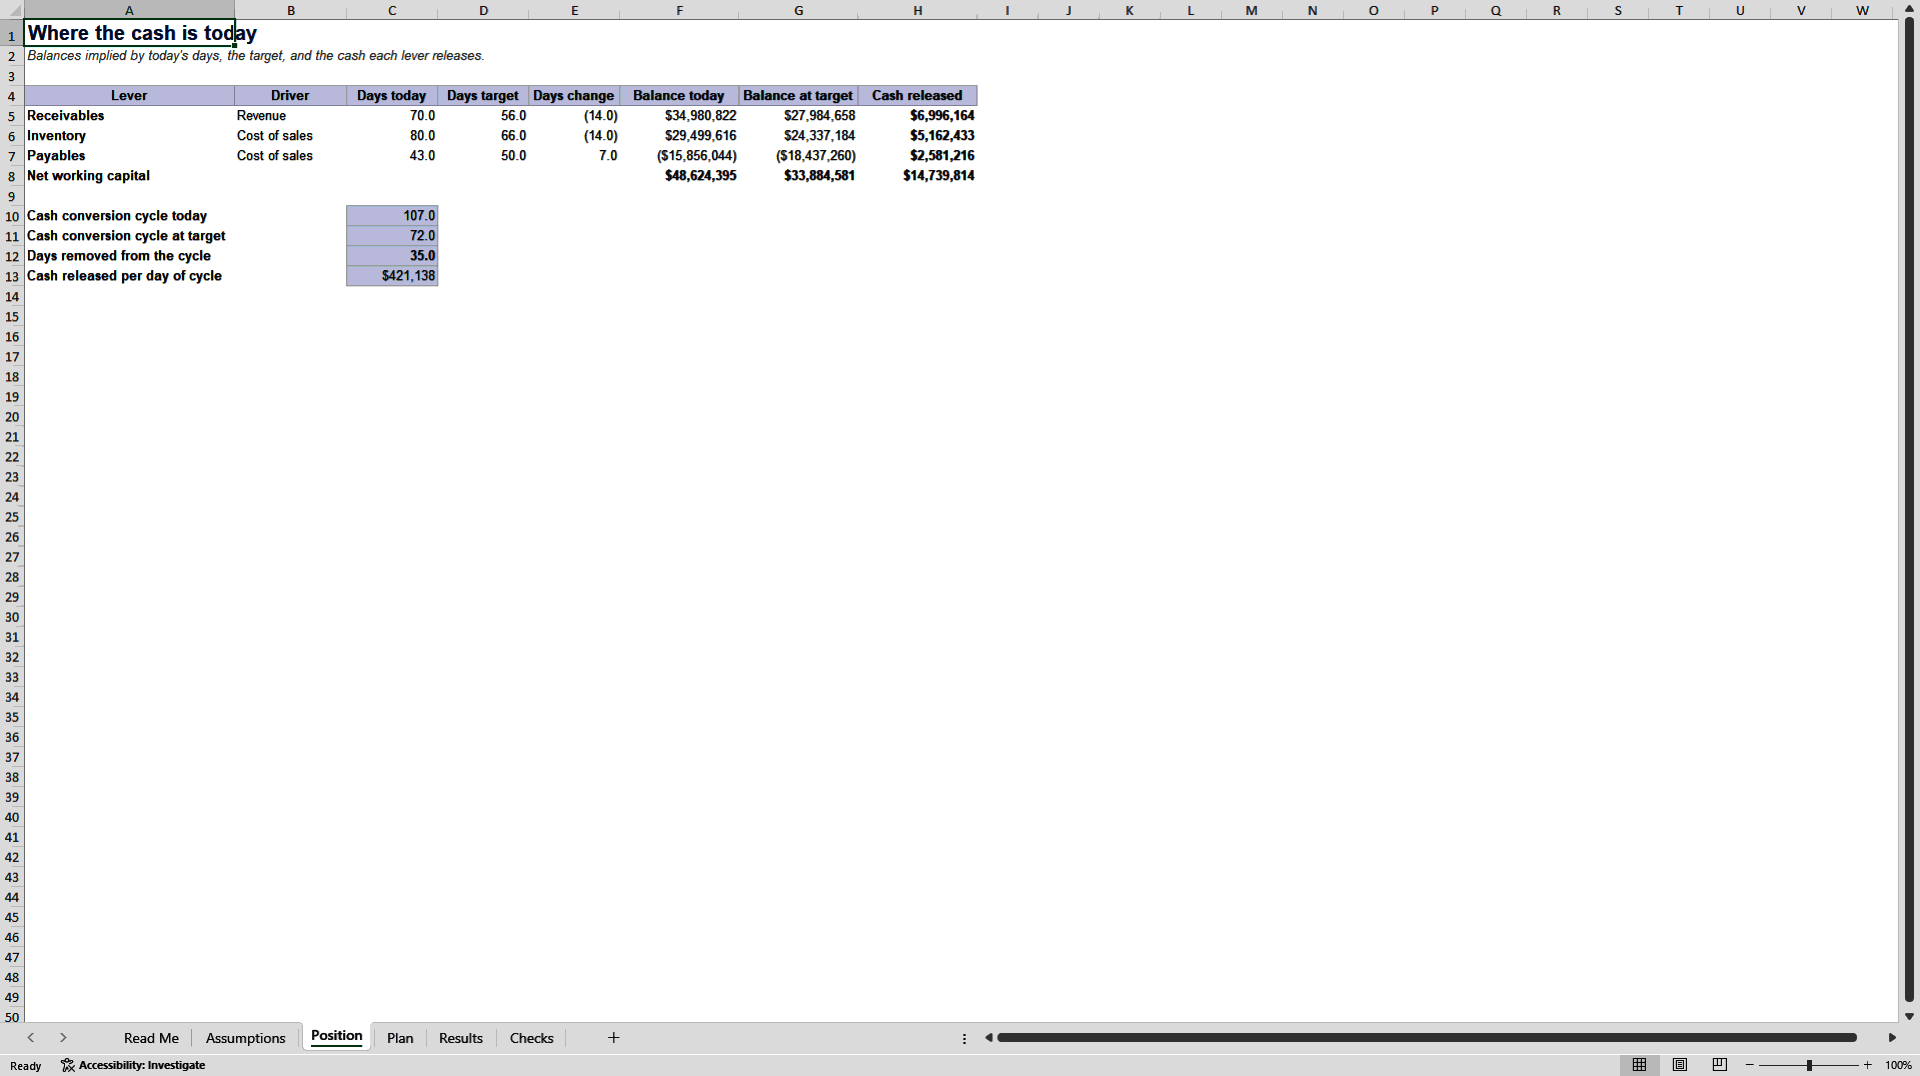Select the Receivables cell
This screenshot has width=1920, height=1076.
pyautogui.click(x=129, y=116)
